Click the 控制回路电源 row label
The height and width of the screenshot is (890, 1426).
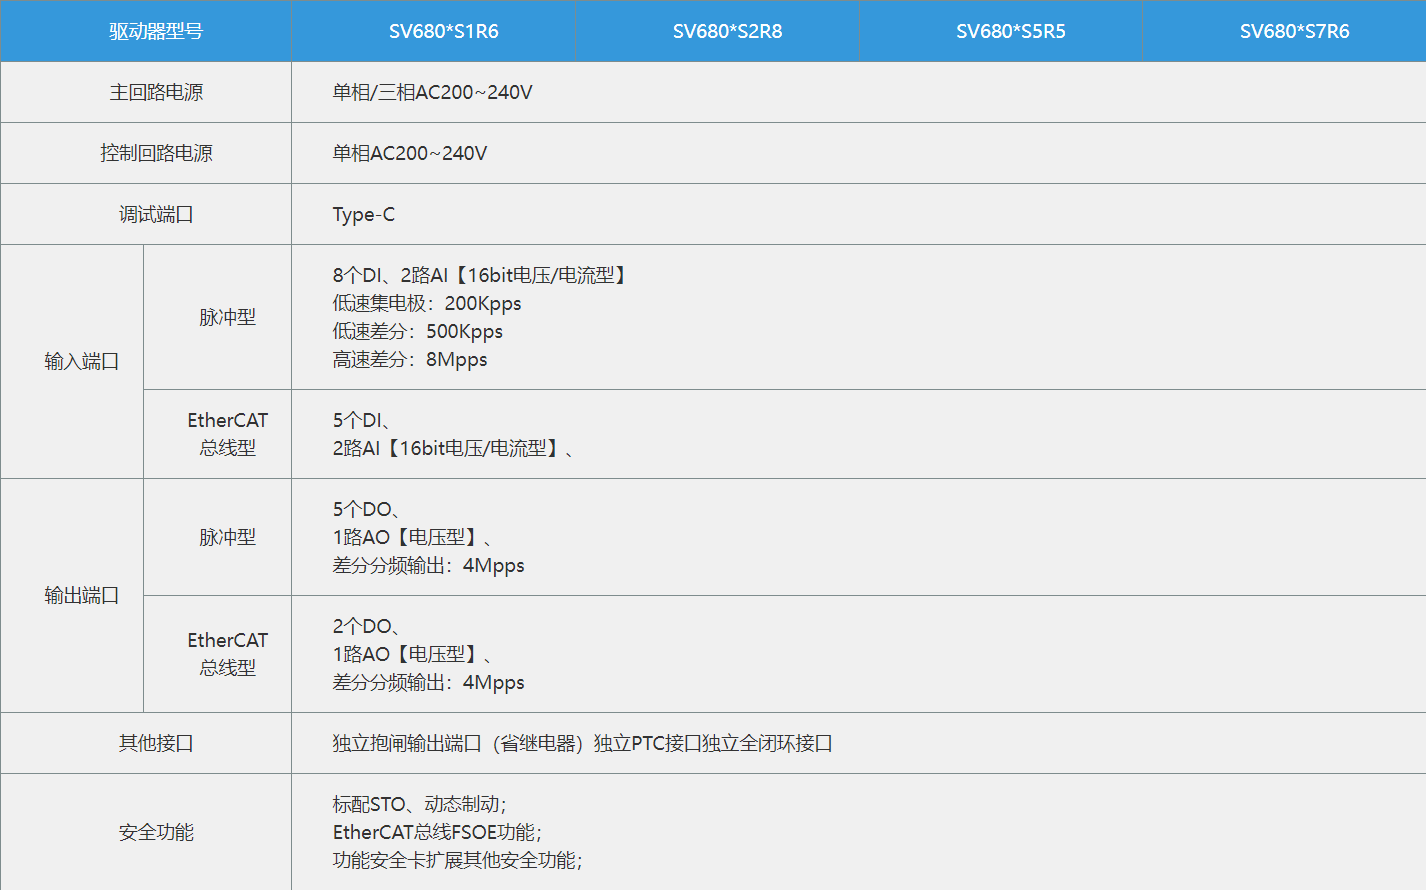coord(156,153)
